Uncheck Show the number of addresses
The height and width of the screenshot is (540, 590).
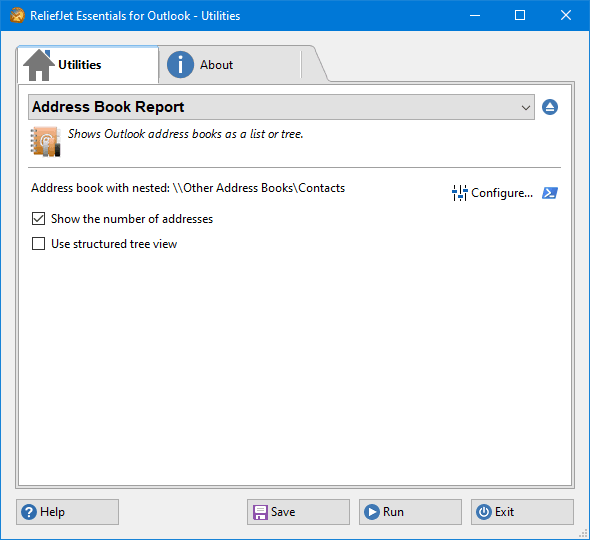[38, 219]
